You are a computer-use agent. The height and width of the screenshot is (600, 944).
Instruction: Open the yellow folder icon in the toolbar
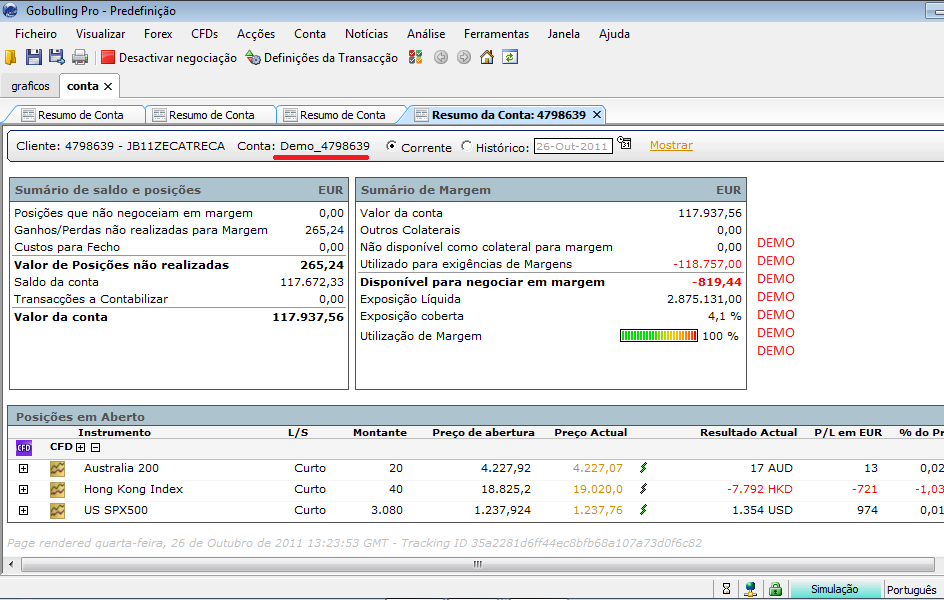[10, 57]
